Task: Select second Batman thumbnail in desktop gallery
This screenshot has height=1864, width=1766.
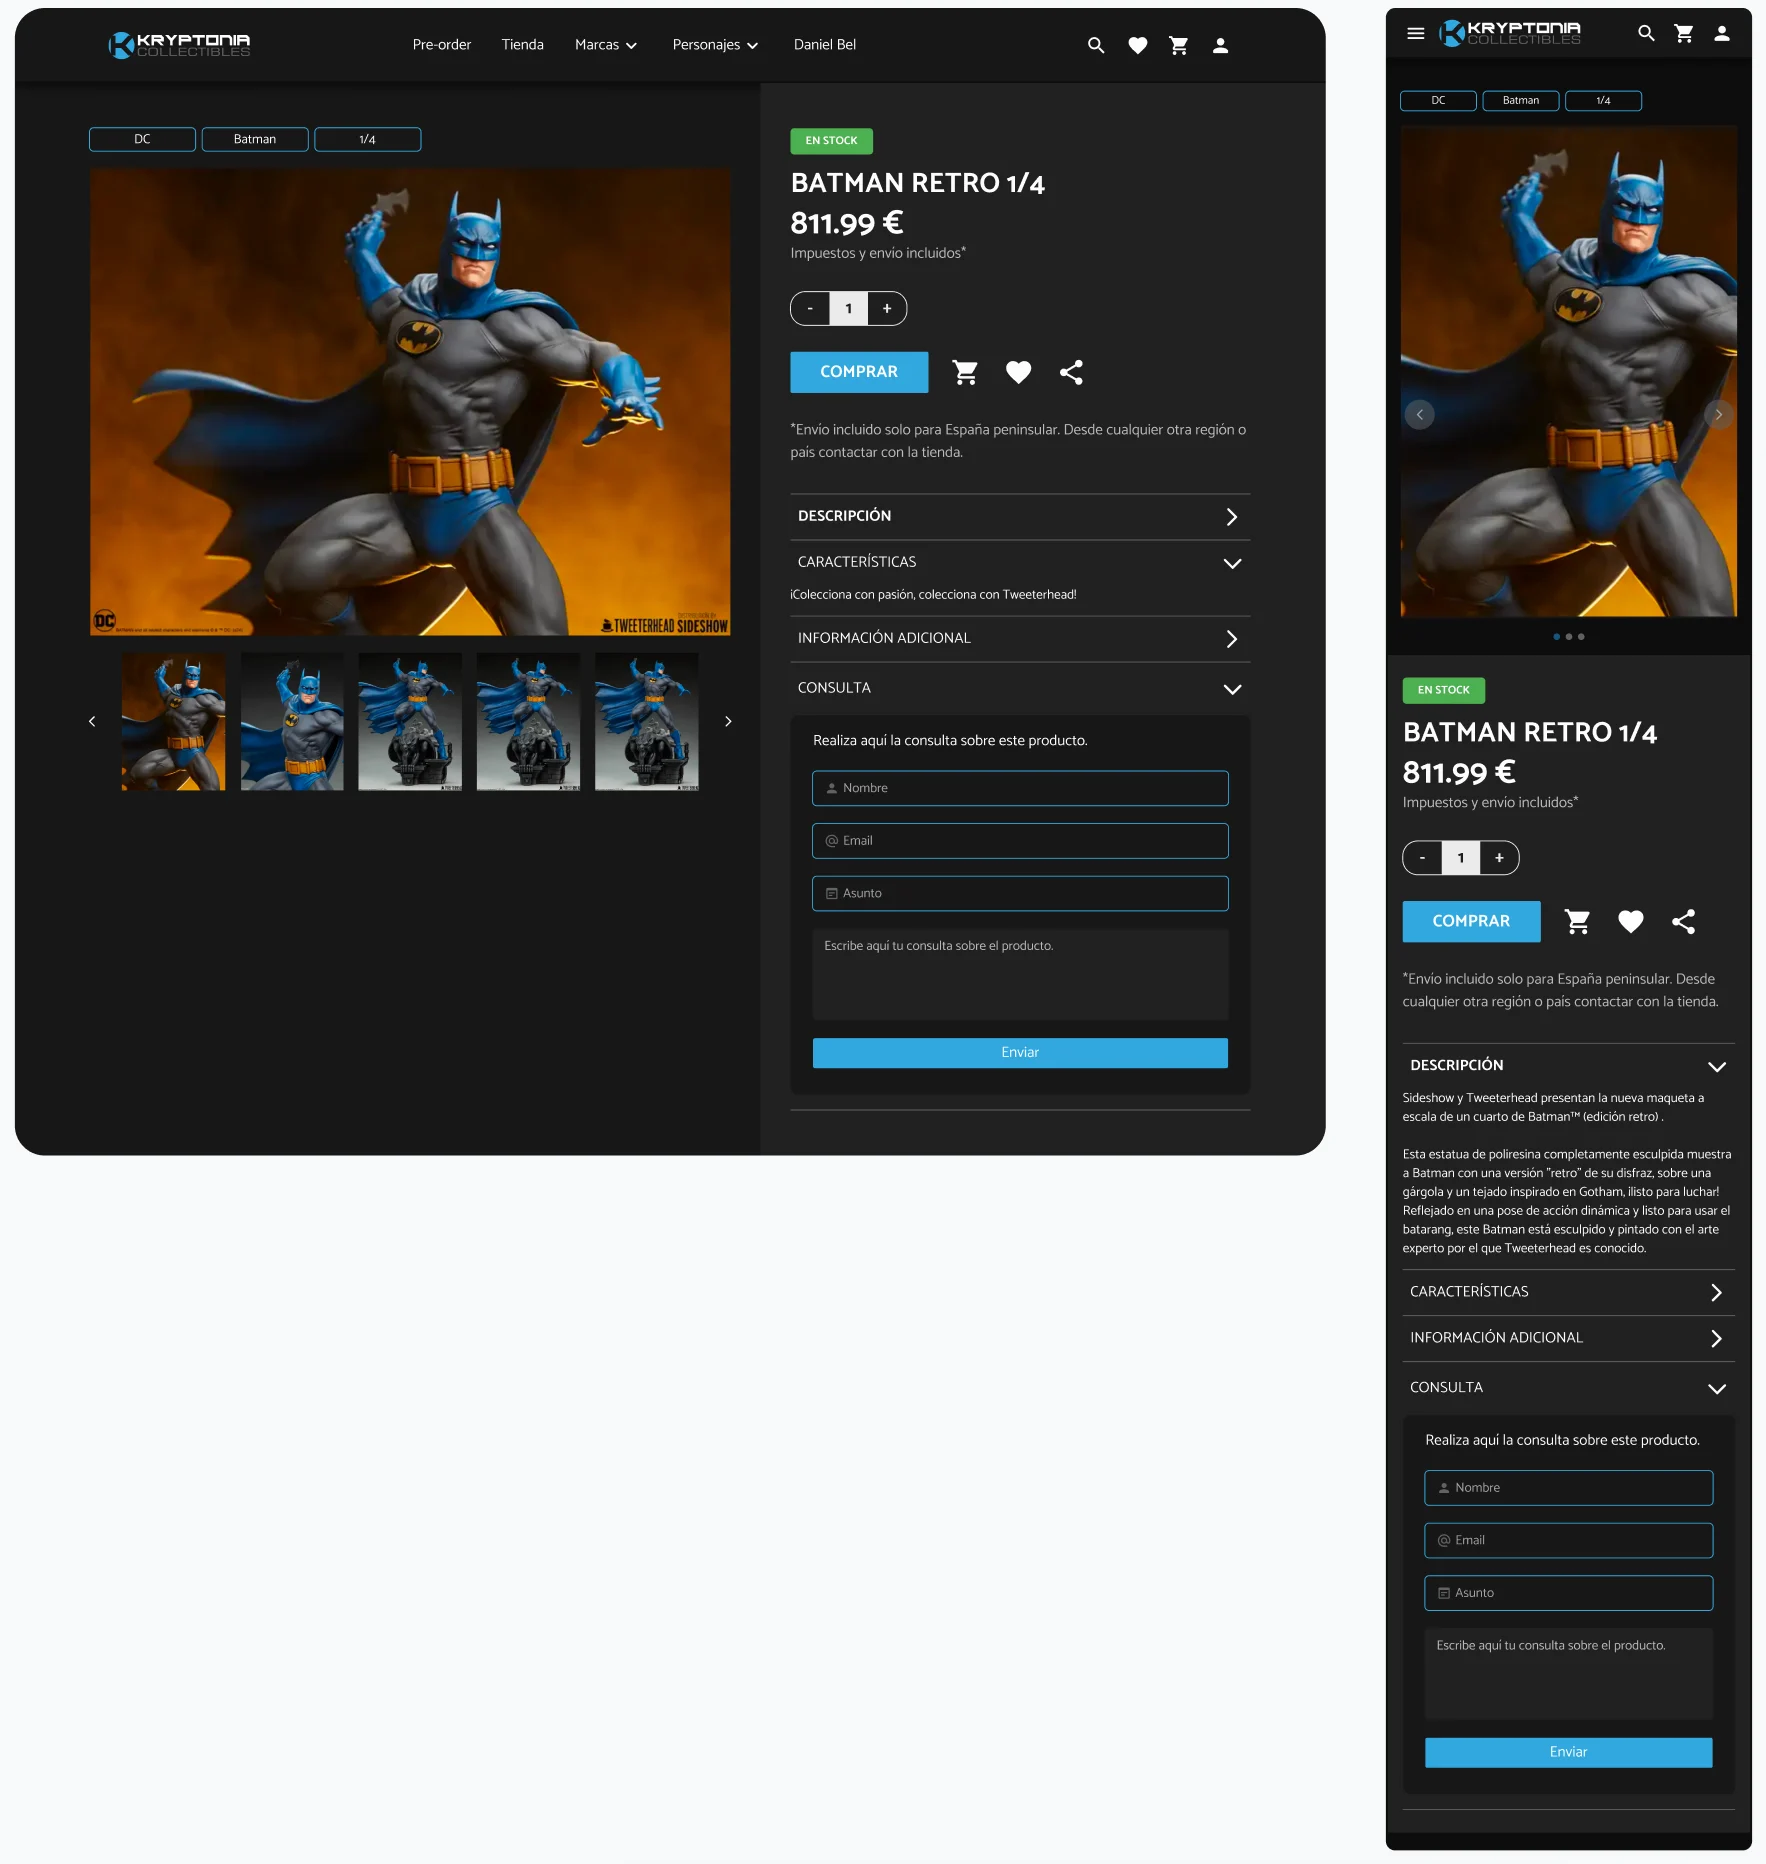Action: [292, 722]
